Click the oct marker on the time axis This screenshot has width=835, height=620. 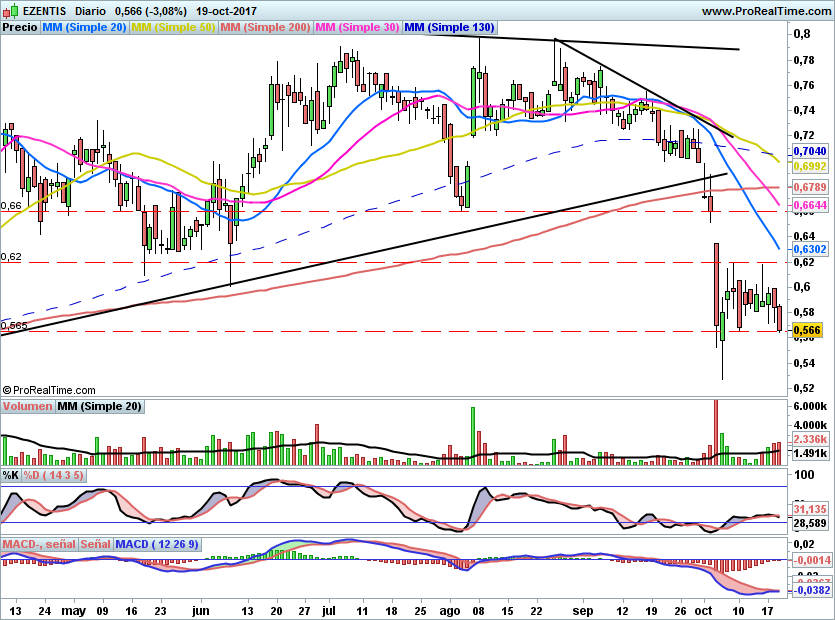(704, 610)
